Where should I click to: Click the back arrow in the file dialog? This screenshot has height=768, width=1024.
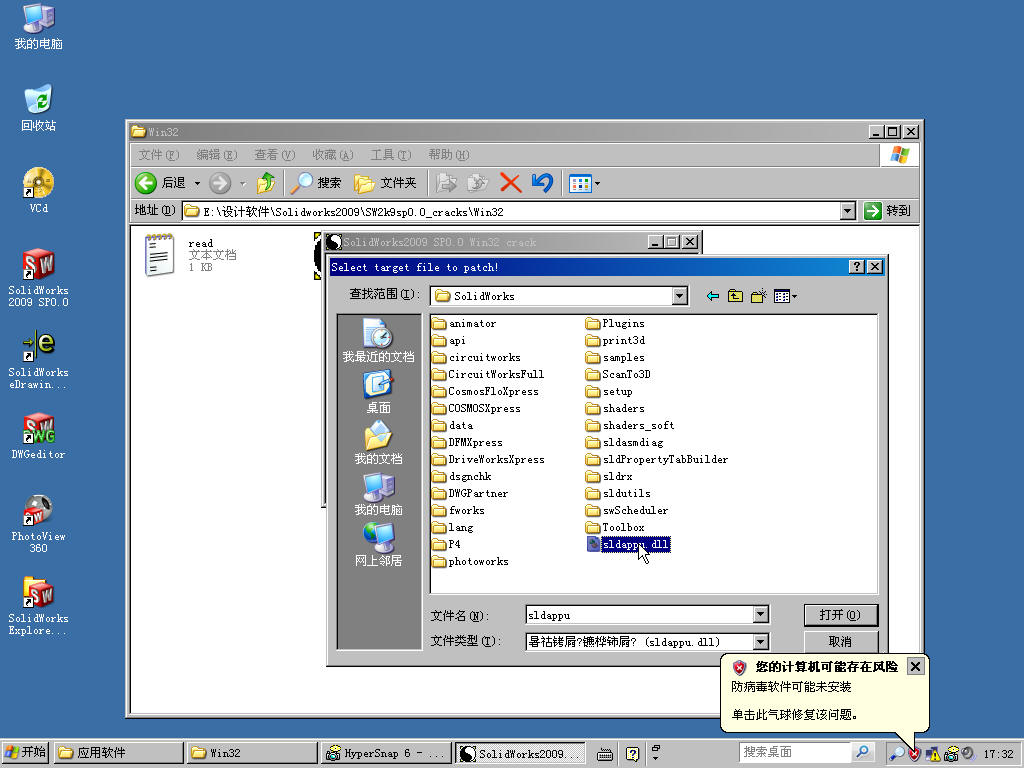(712, 296)
